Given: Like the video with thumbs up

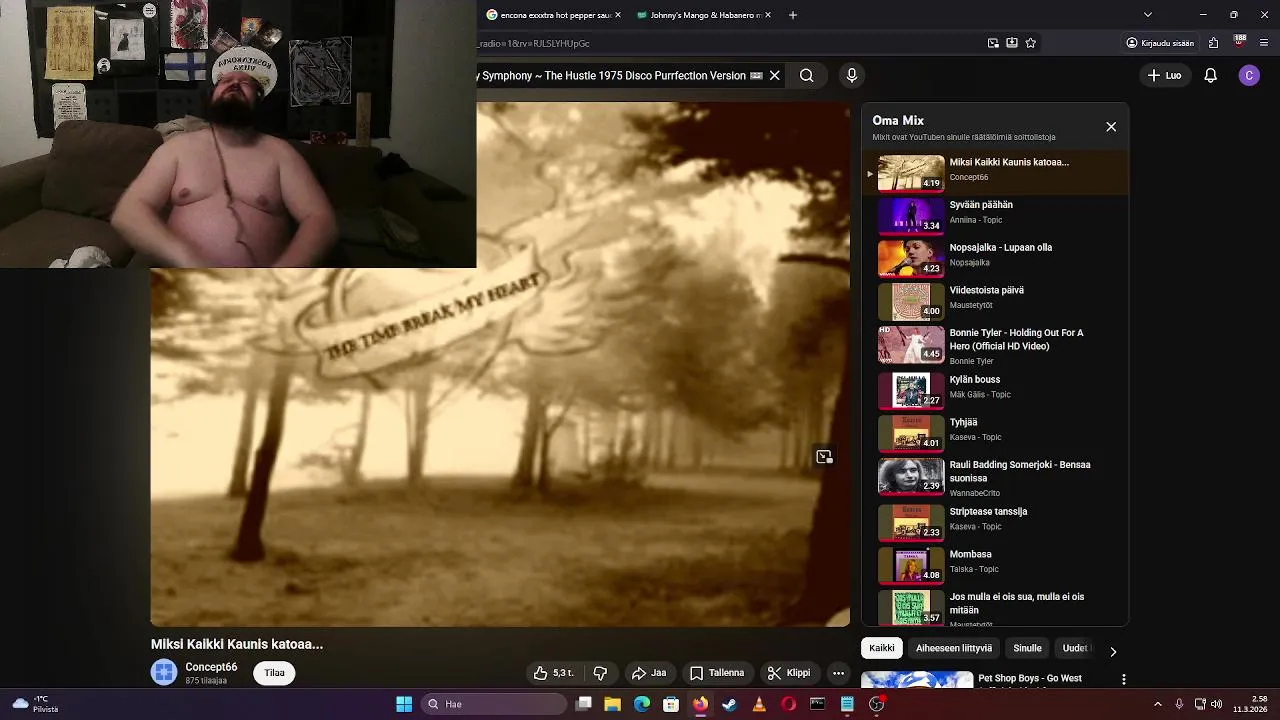Looking at the screenshot, I should tap(554, 673).
